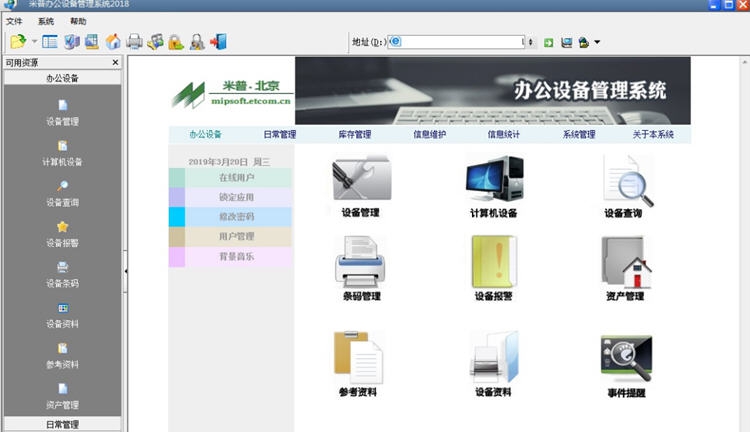Select 设备条码 in the sidebar
The width and height of the screenshot is (750, 432).
point(62,275)
